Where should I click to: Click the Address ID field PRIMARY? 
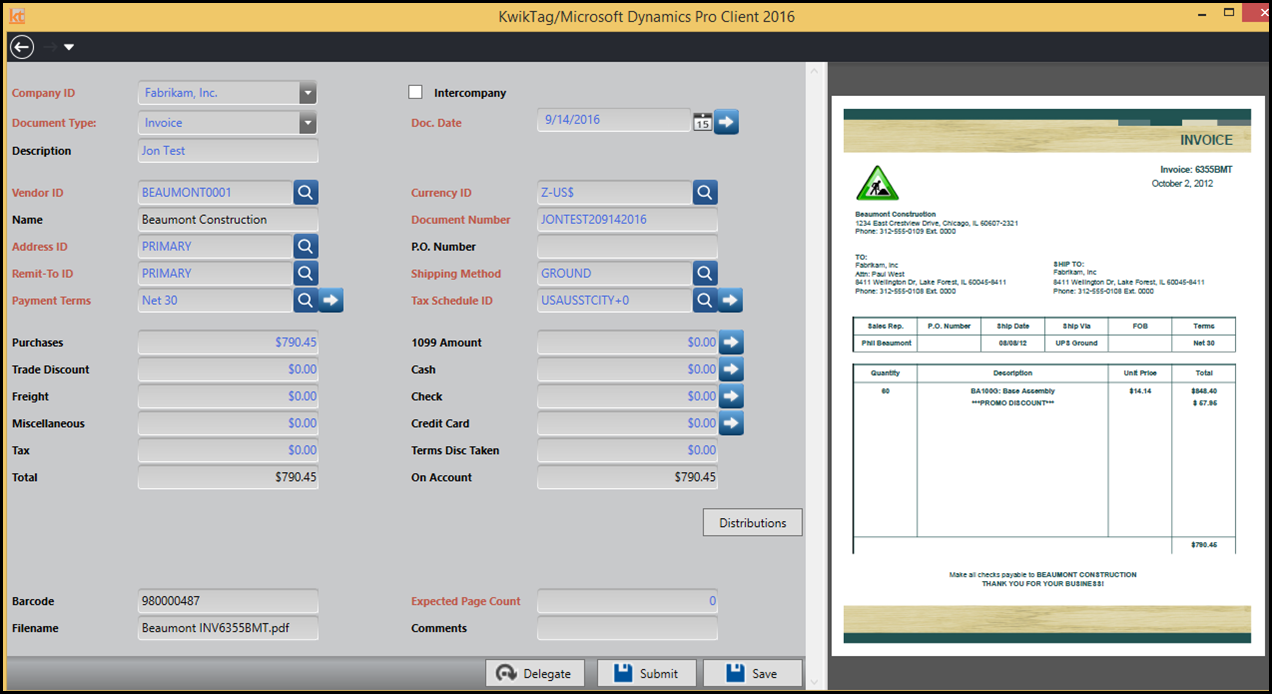click(215, 246)
